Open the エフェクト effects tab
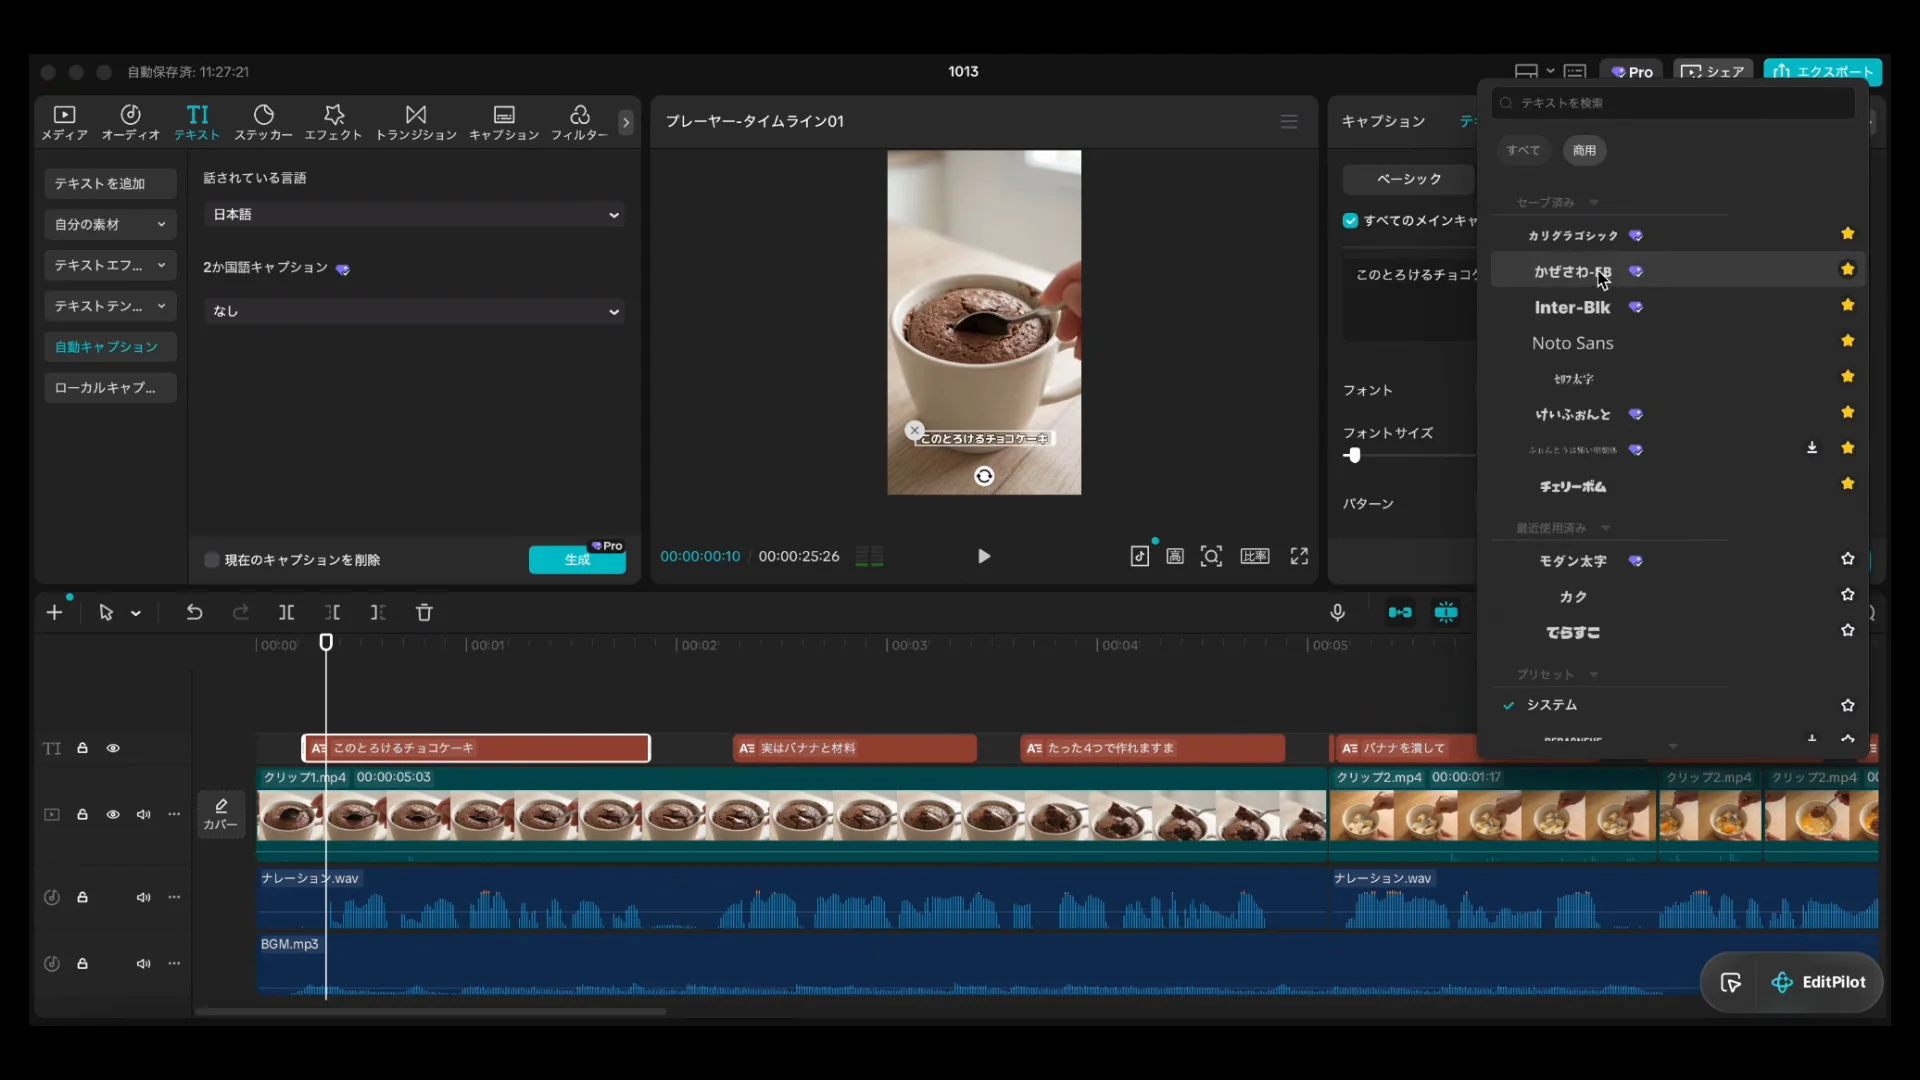Image resolution: width=1920 pixels, height=1080 pixels. click(333, 122)
